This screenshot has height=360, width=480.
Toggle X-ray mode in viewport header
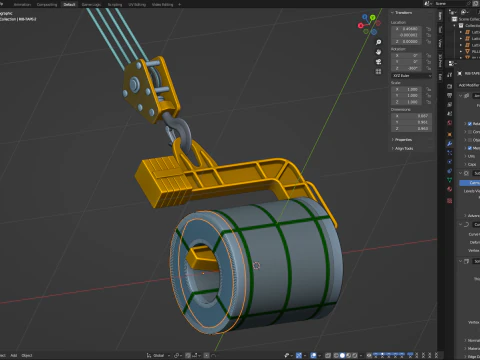[328, 355]
